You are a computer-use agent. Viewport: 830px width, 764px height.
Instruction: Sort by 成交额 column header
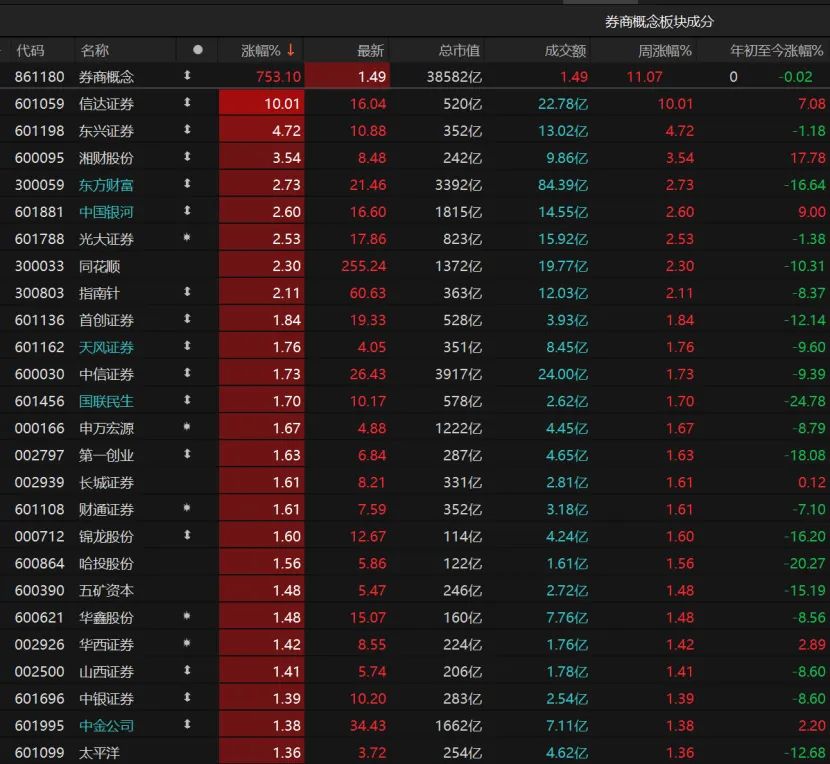click(565, 50)
